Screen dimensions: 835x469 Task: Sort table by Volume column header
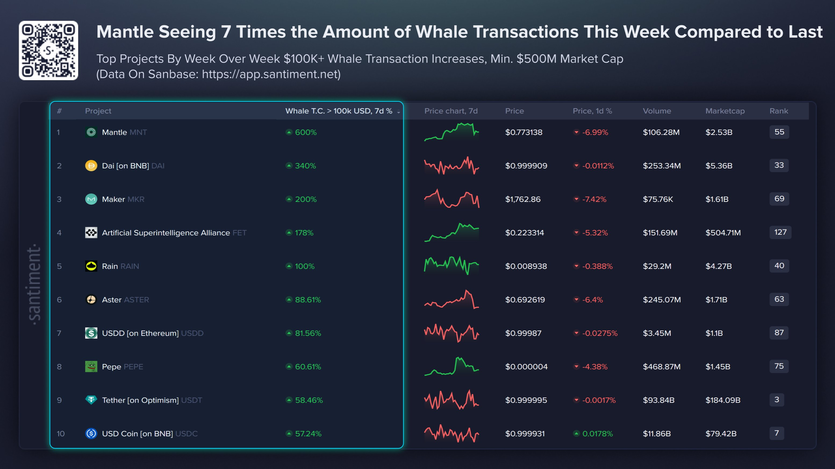coord(656,111)
